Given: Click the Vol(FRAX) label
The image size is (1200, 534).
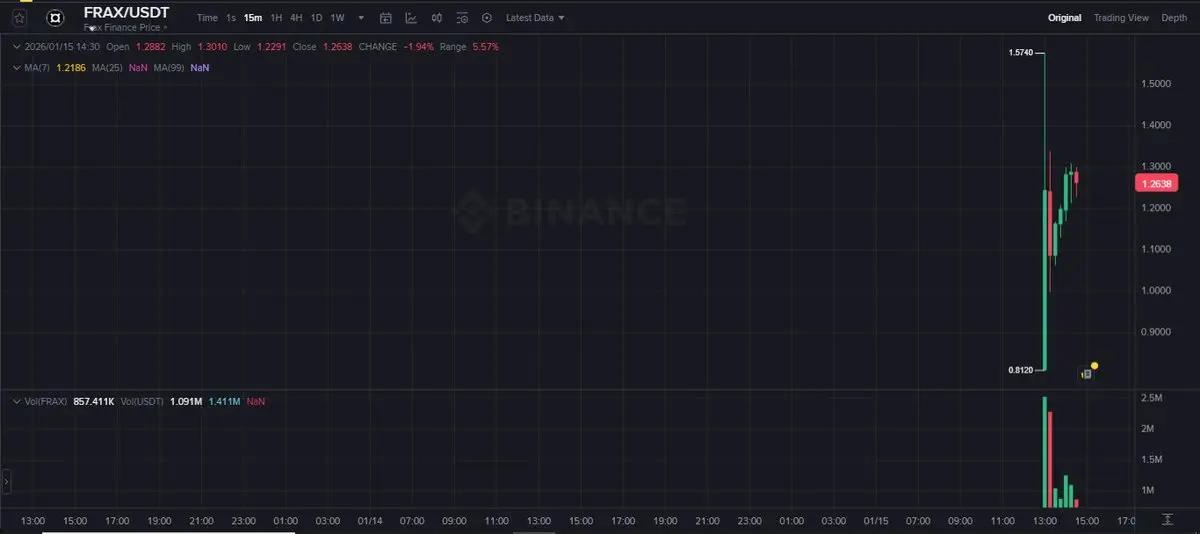Looking at the screenshot, I should coord(46,401).
